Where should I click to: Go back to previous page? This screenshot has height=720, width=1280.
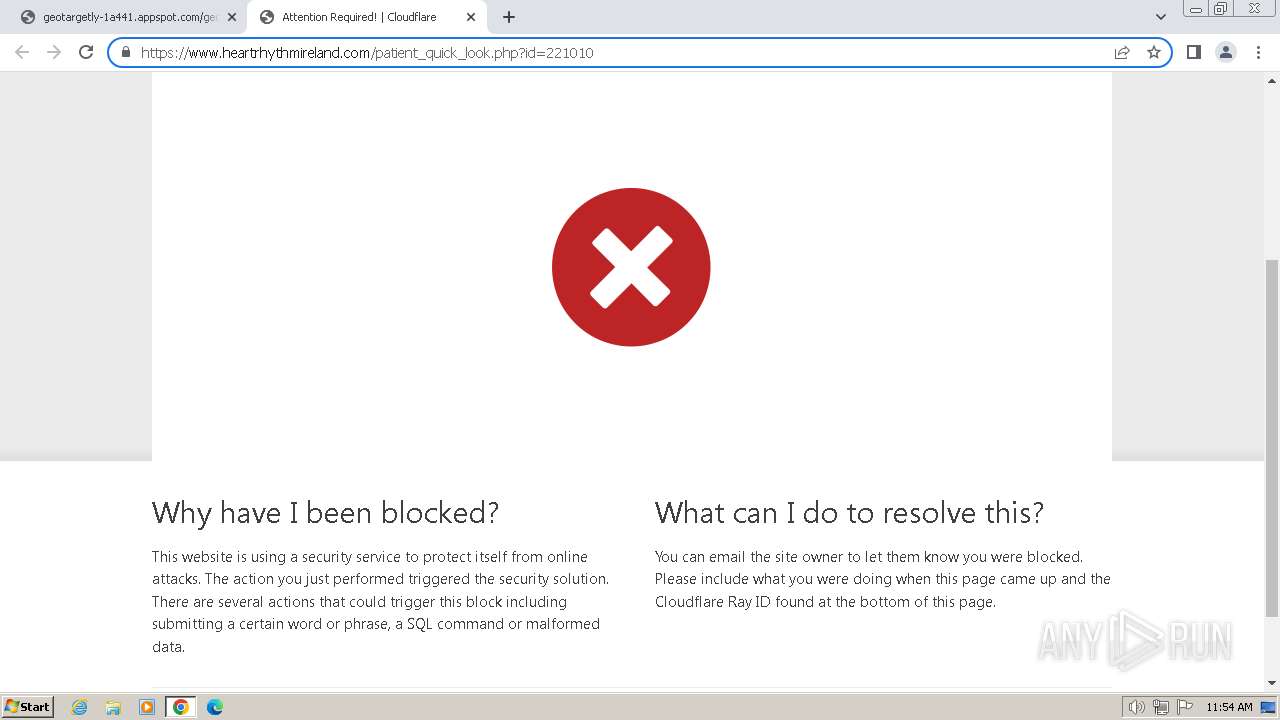pos(22,52)
